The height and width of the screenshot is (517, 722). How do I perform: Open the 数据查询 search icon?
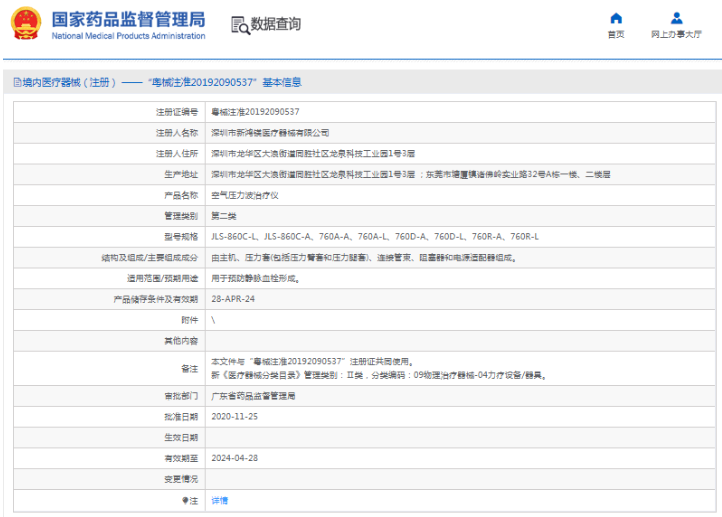[x=240, y=25]
